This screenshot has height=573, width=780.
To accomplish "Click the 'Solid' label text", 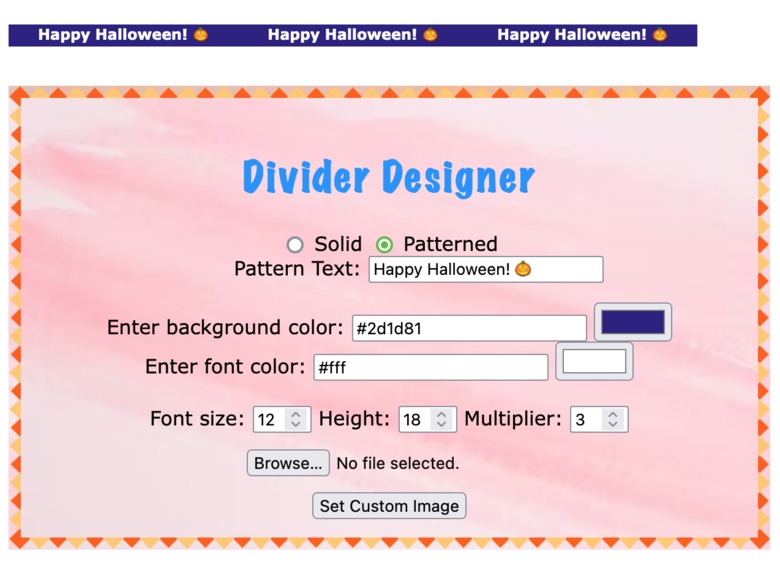I will tap(338, 244).
